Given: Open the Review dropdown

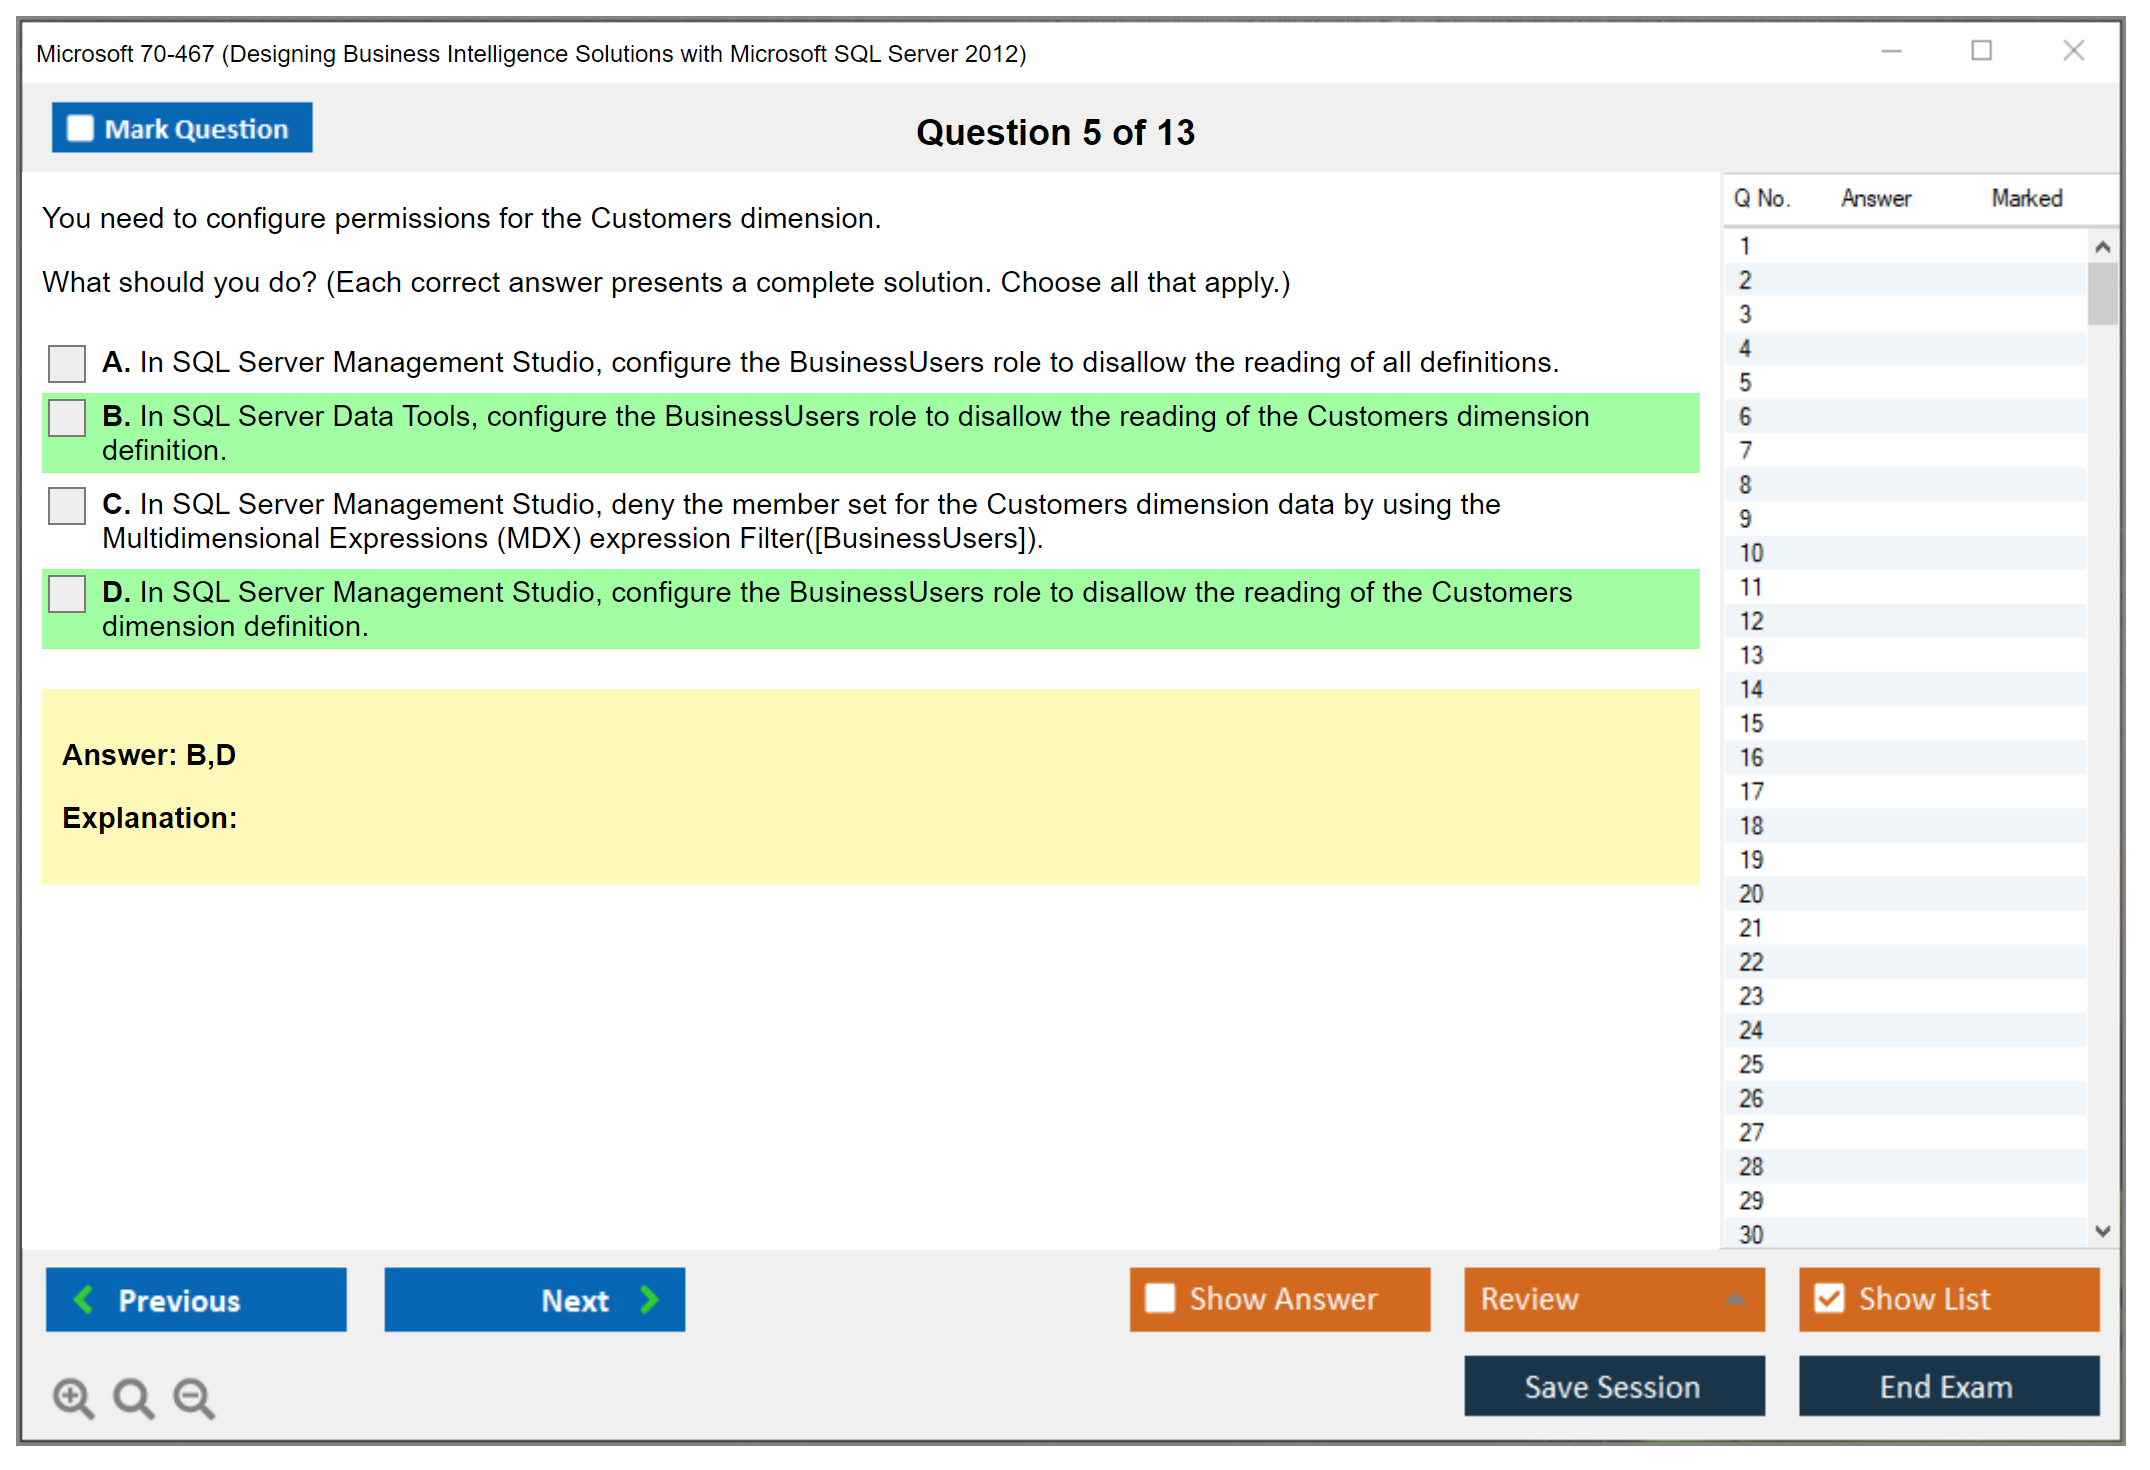Looking at the screenshot, I should tap(1613, 1299).
